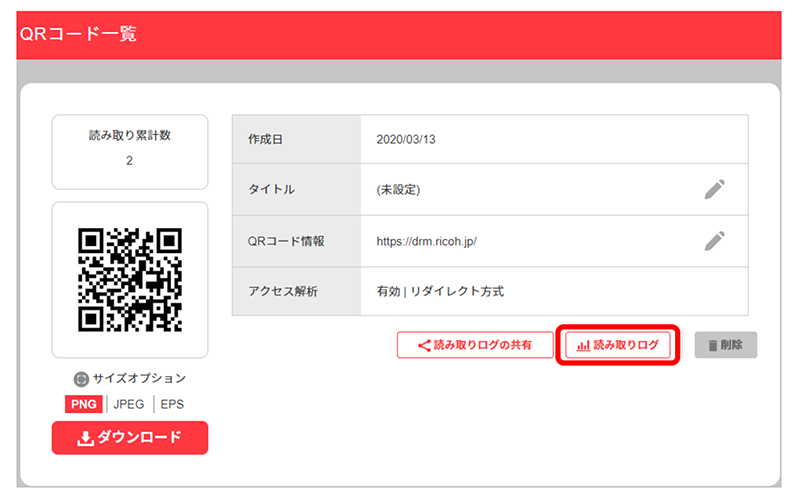The image size is (800, 497).
Task: Click the 読み取り累計数 label
Action: (130, 135)
